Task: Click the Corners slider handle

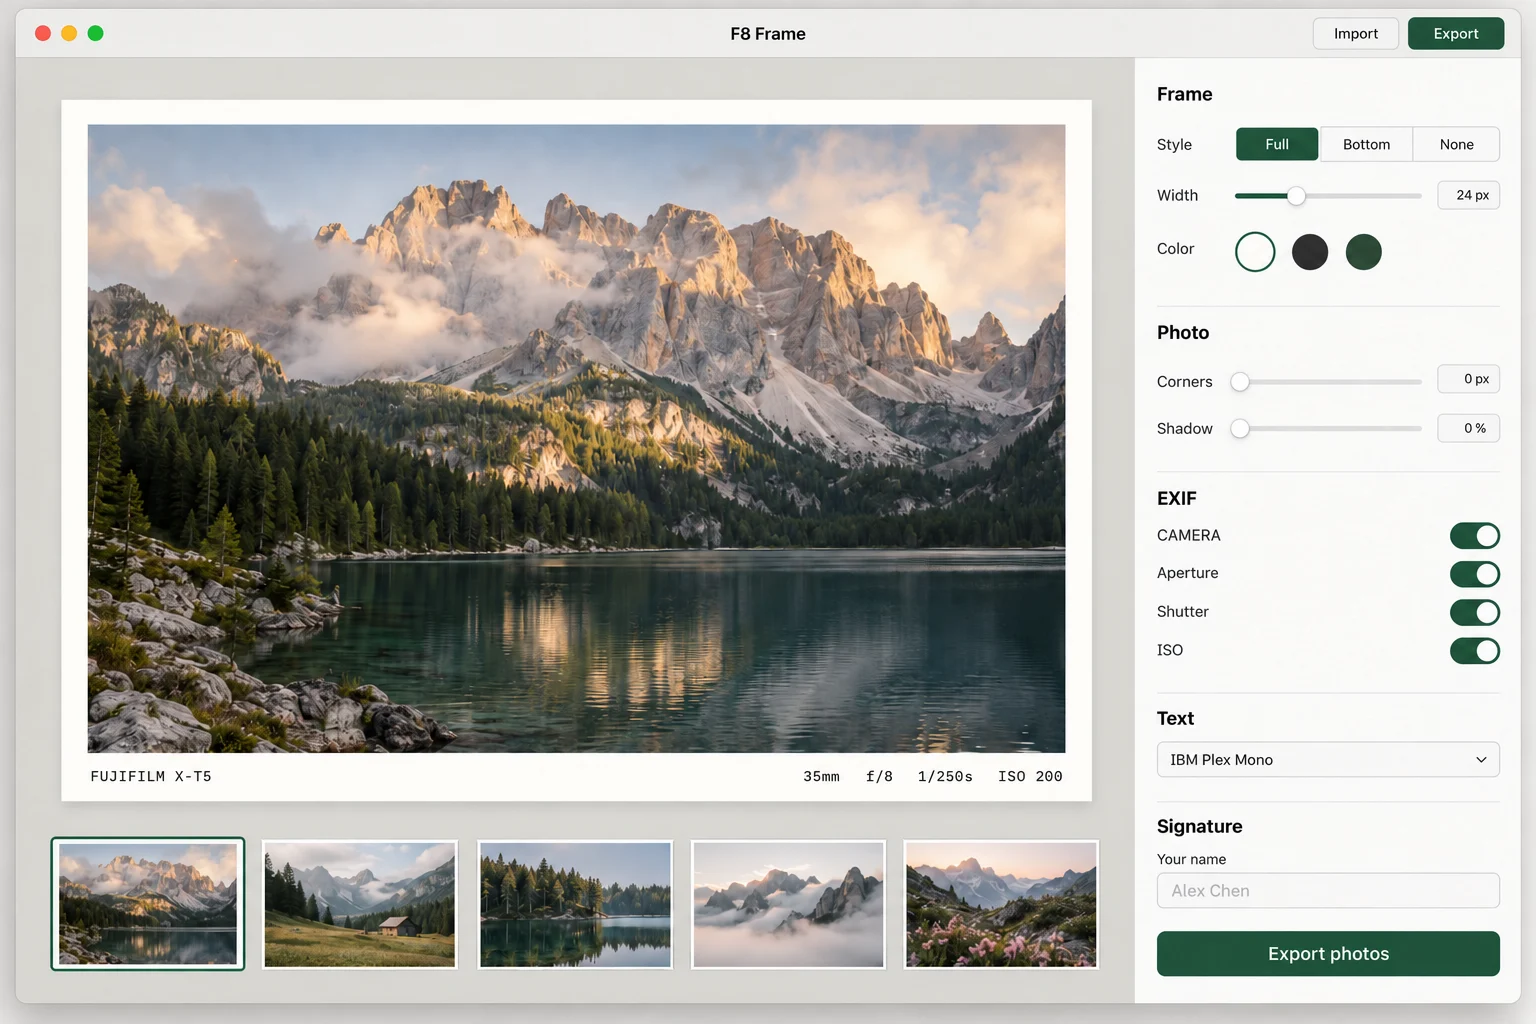Action: (x=1240, y=382)
